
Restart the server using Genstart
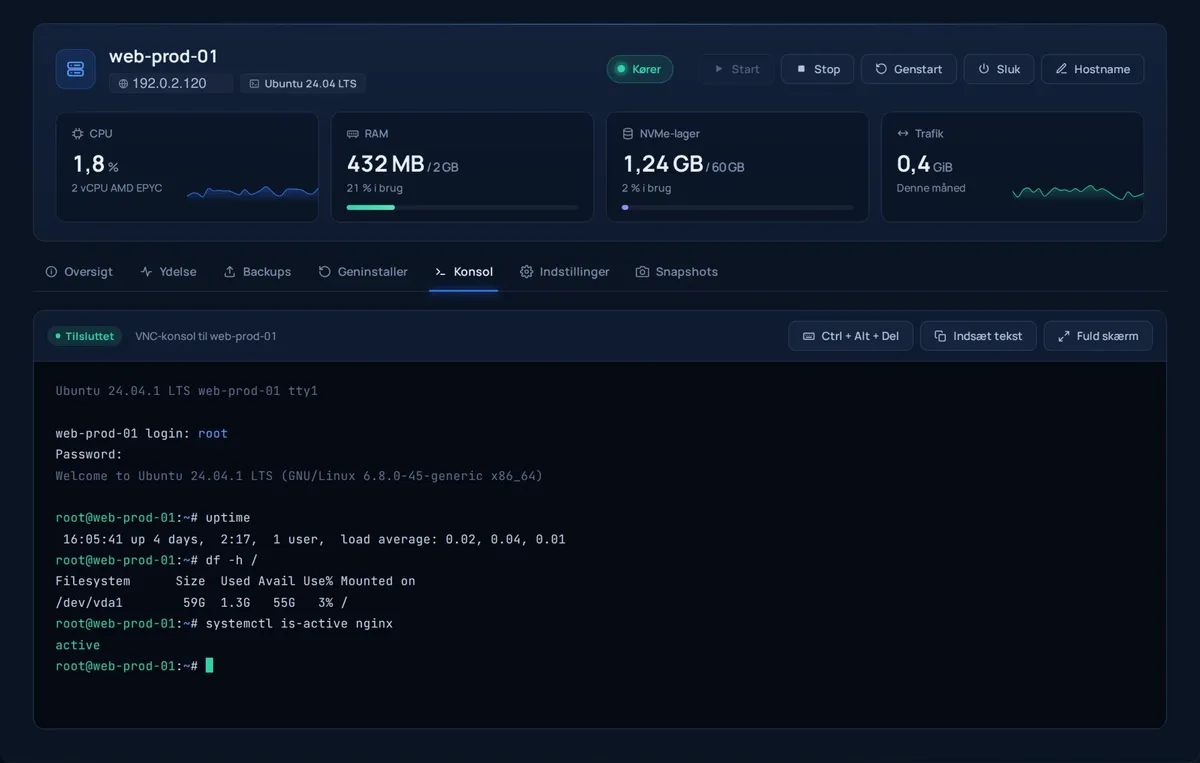(909, 69)
